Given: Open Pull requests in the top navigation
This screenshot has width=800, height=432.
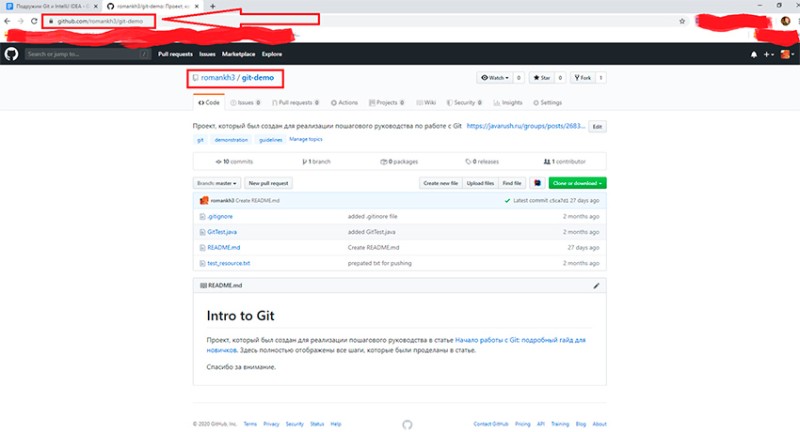Looking at the screenshot, I should 175,54.
